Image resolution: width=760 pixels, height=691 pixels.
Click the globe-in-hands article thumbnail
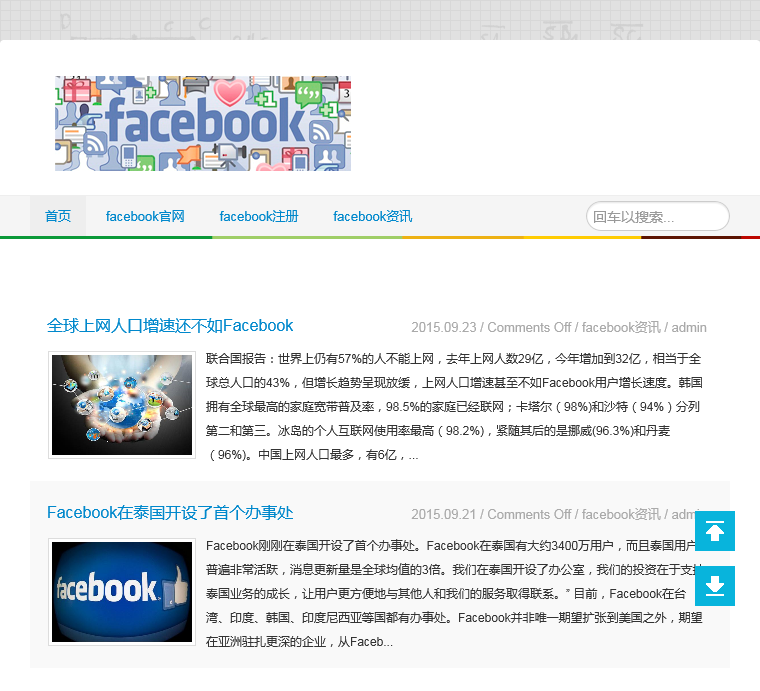(122, 405)
